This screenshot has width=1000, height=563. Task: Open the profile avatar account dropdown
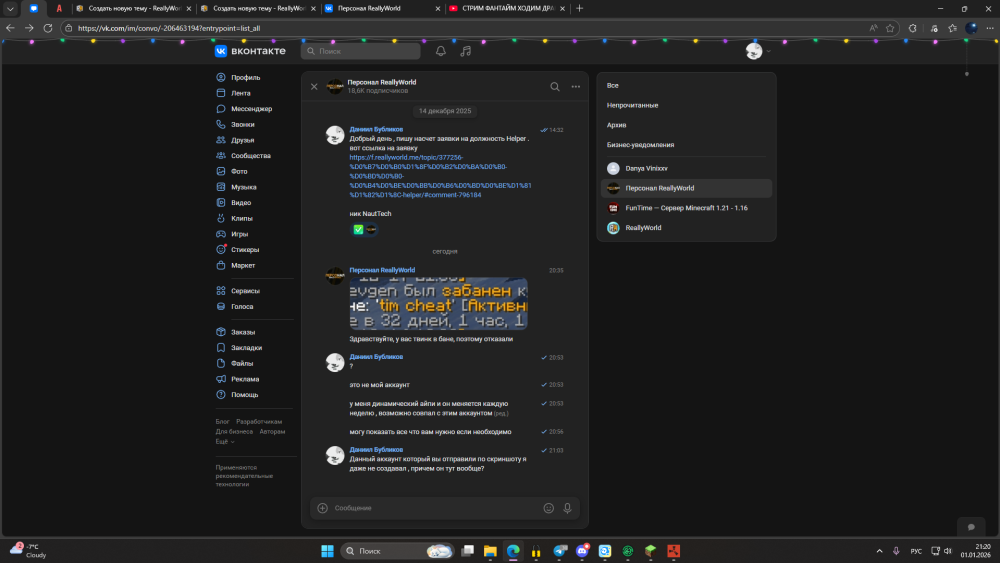758,51
